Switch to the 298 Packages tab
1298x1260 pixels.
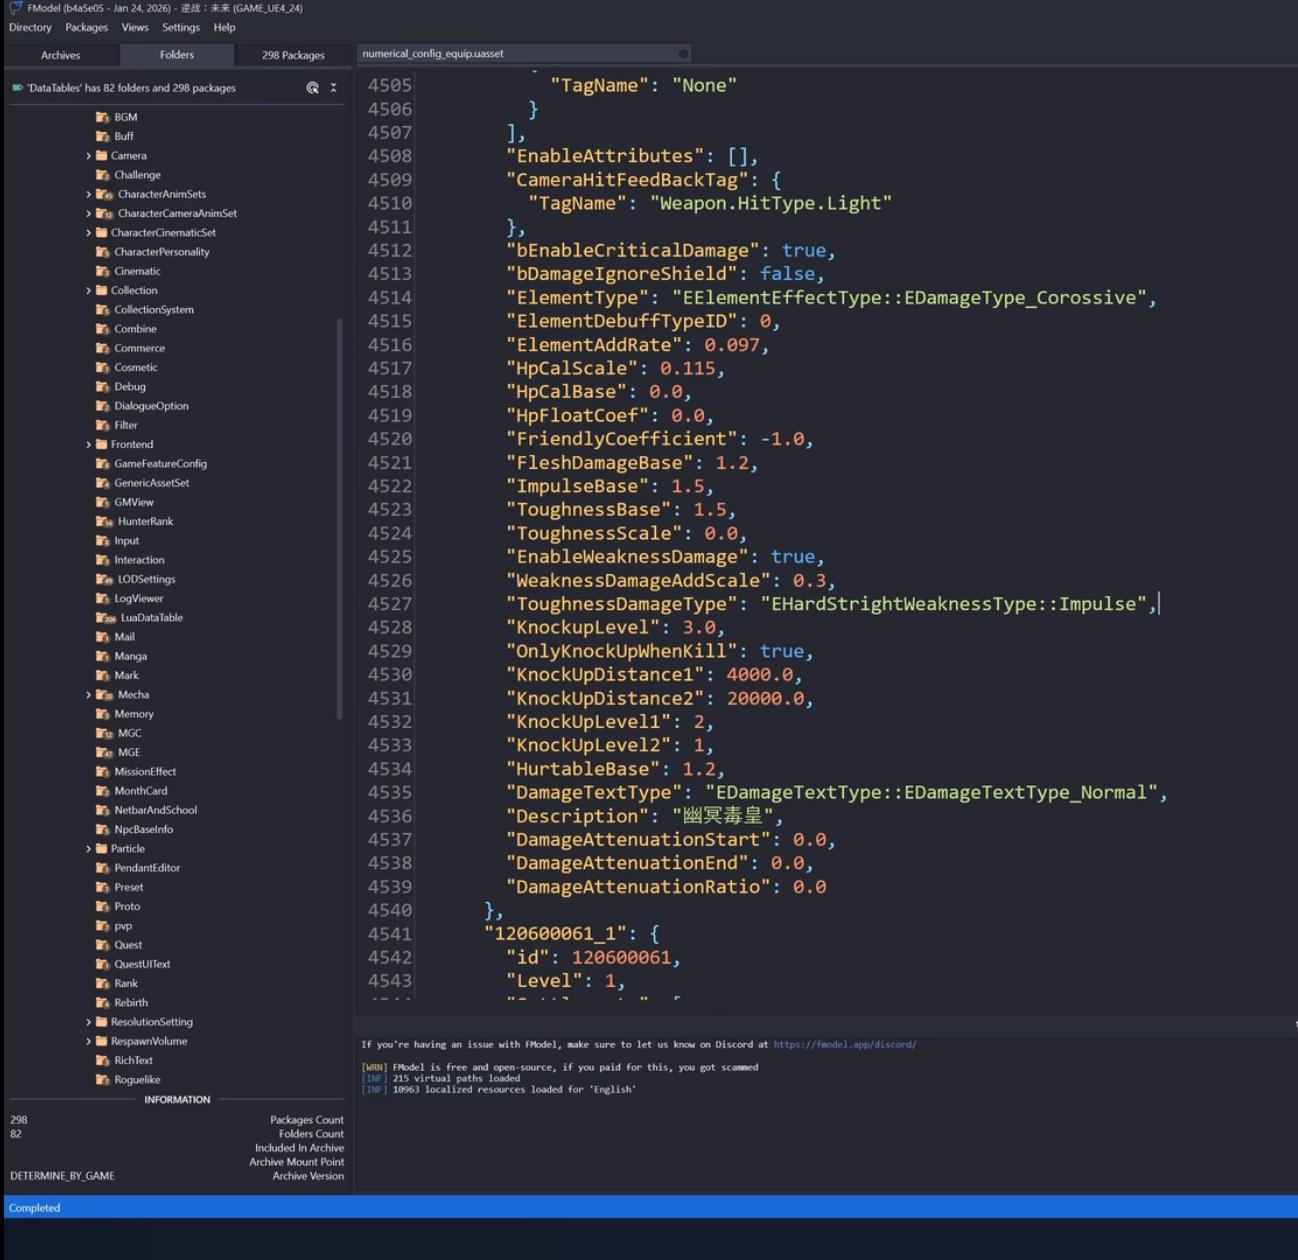[x=293, y=55]
